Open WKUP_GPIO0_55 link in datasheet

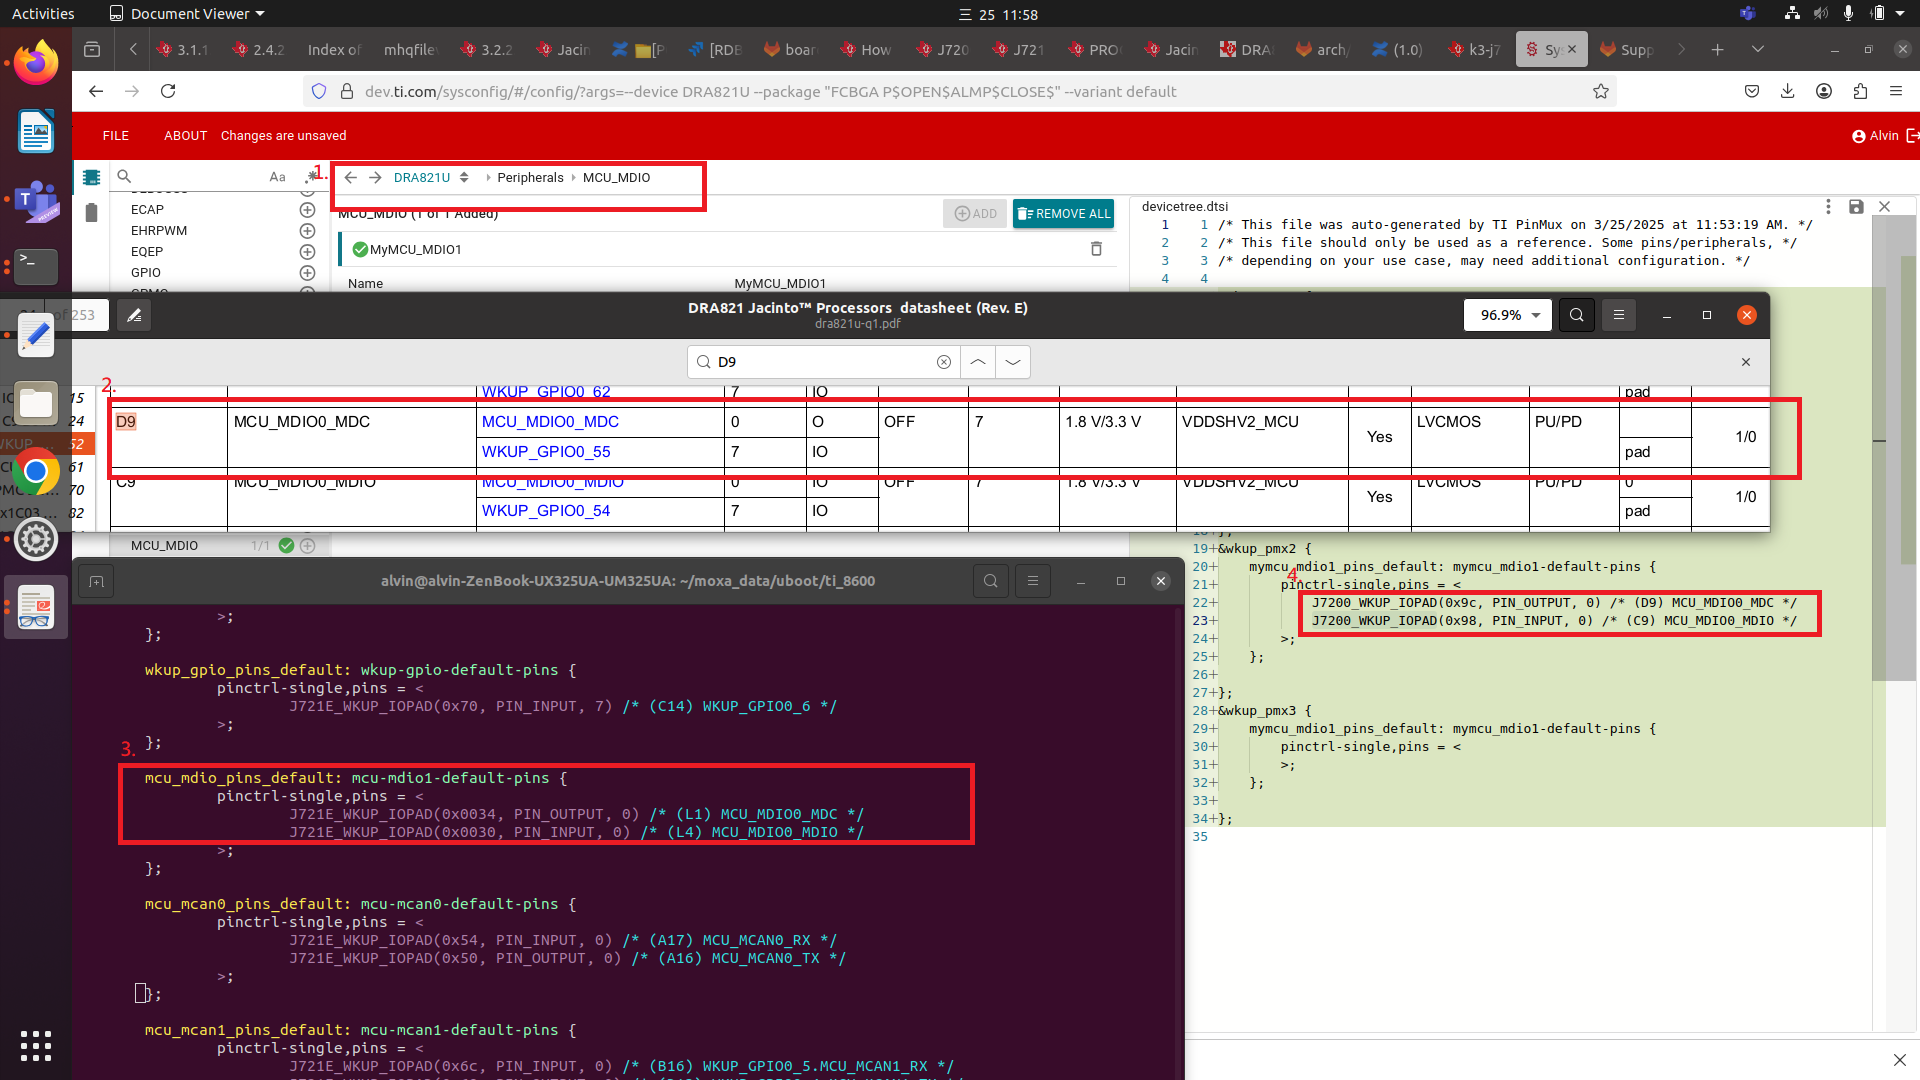[546, 452]
